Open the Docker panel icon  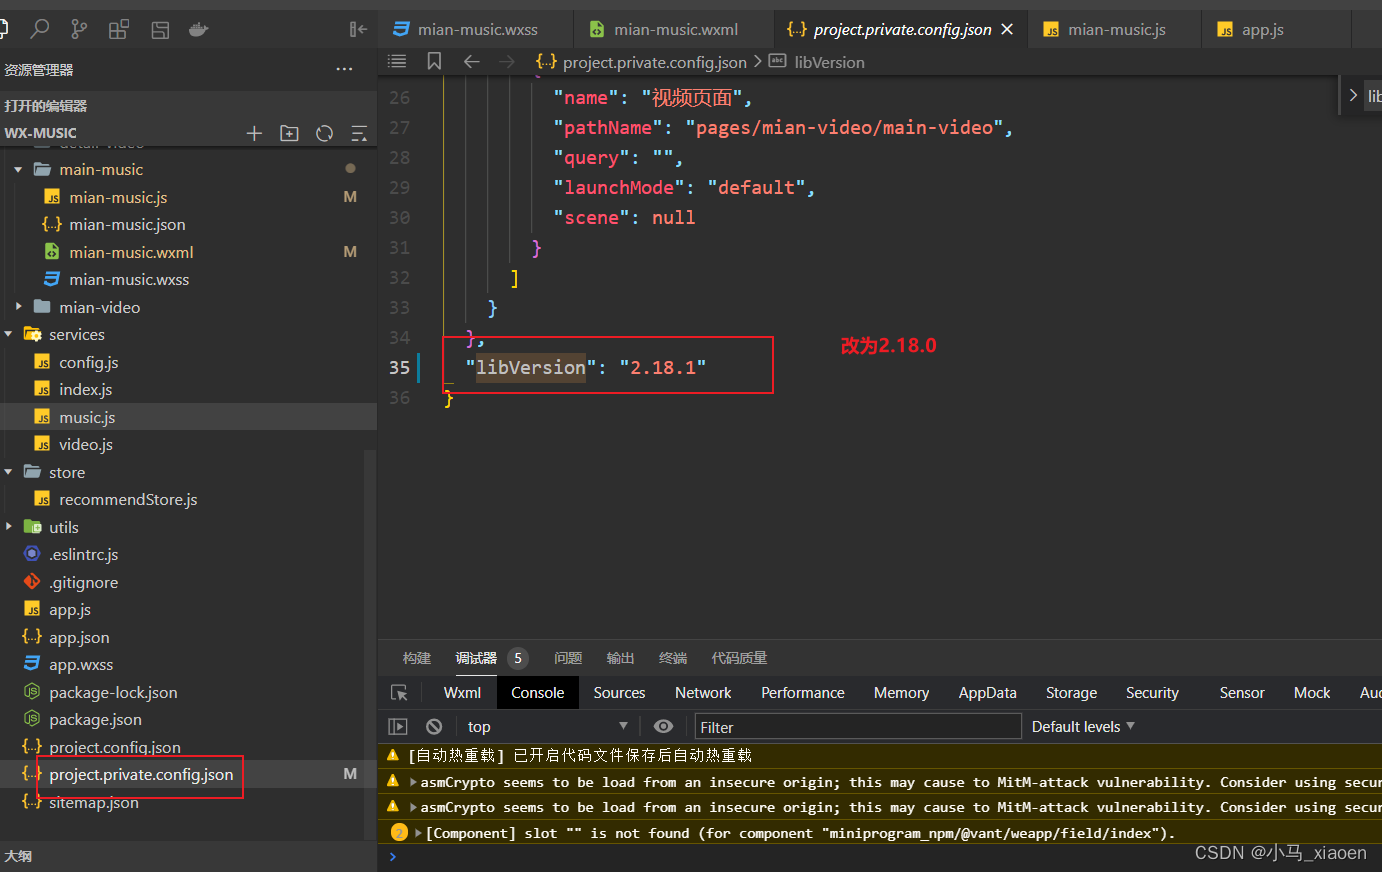tap(199, 29)
